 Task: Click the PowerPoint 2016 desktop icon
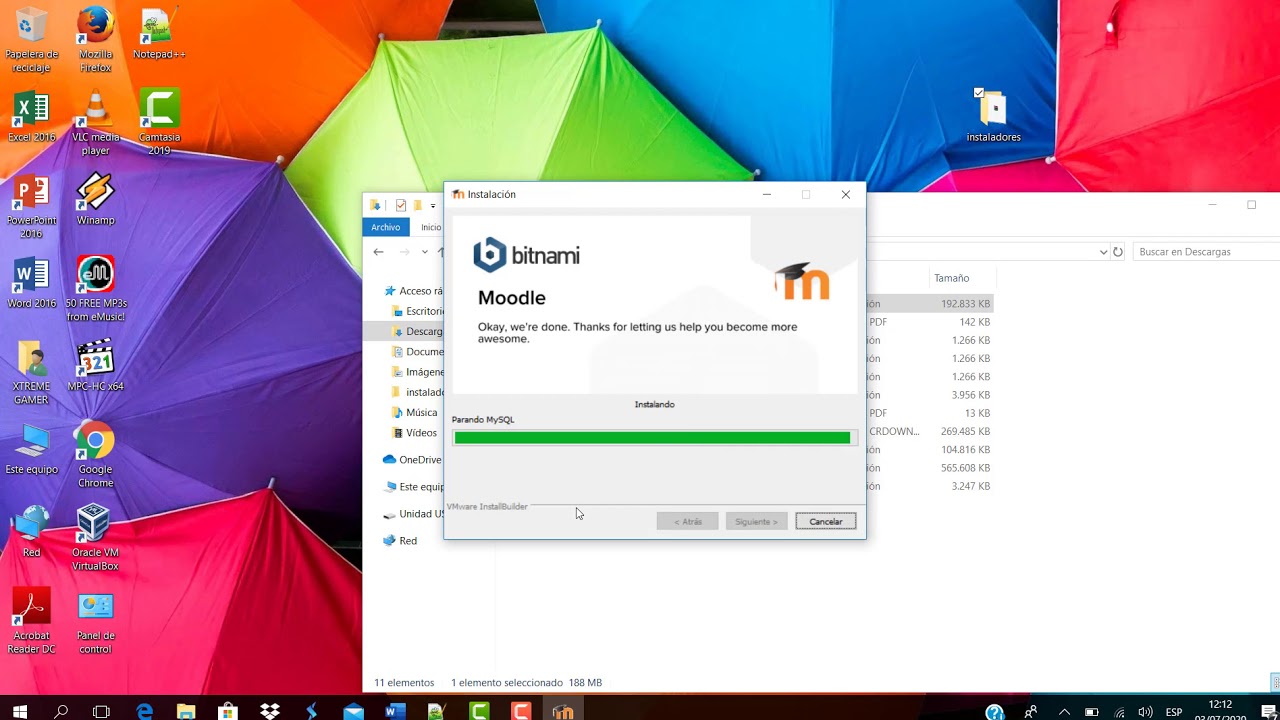[32, 207]
